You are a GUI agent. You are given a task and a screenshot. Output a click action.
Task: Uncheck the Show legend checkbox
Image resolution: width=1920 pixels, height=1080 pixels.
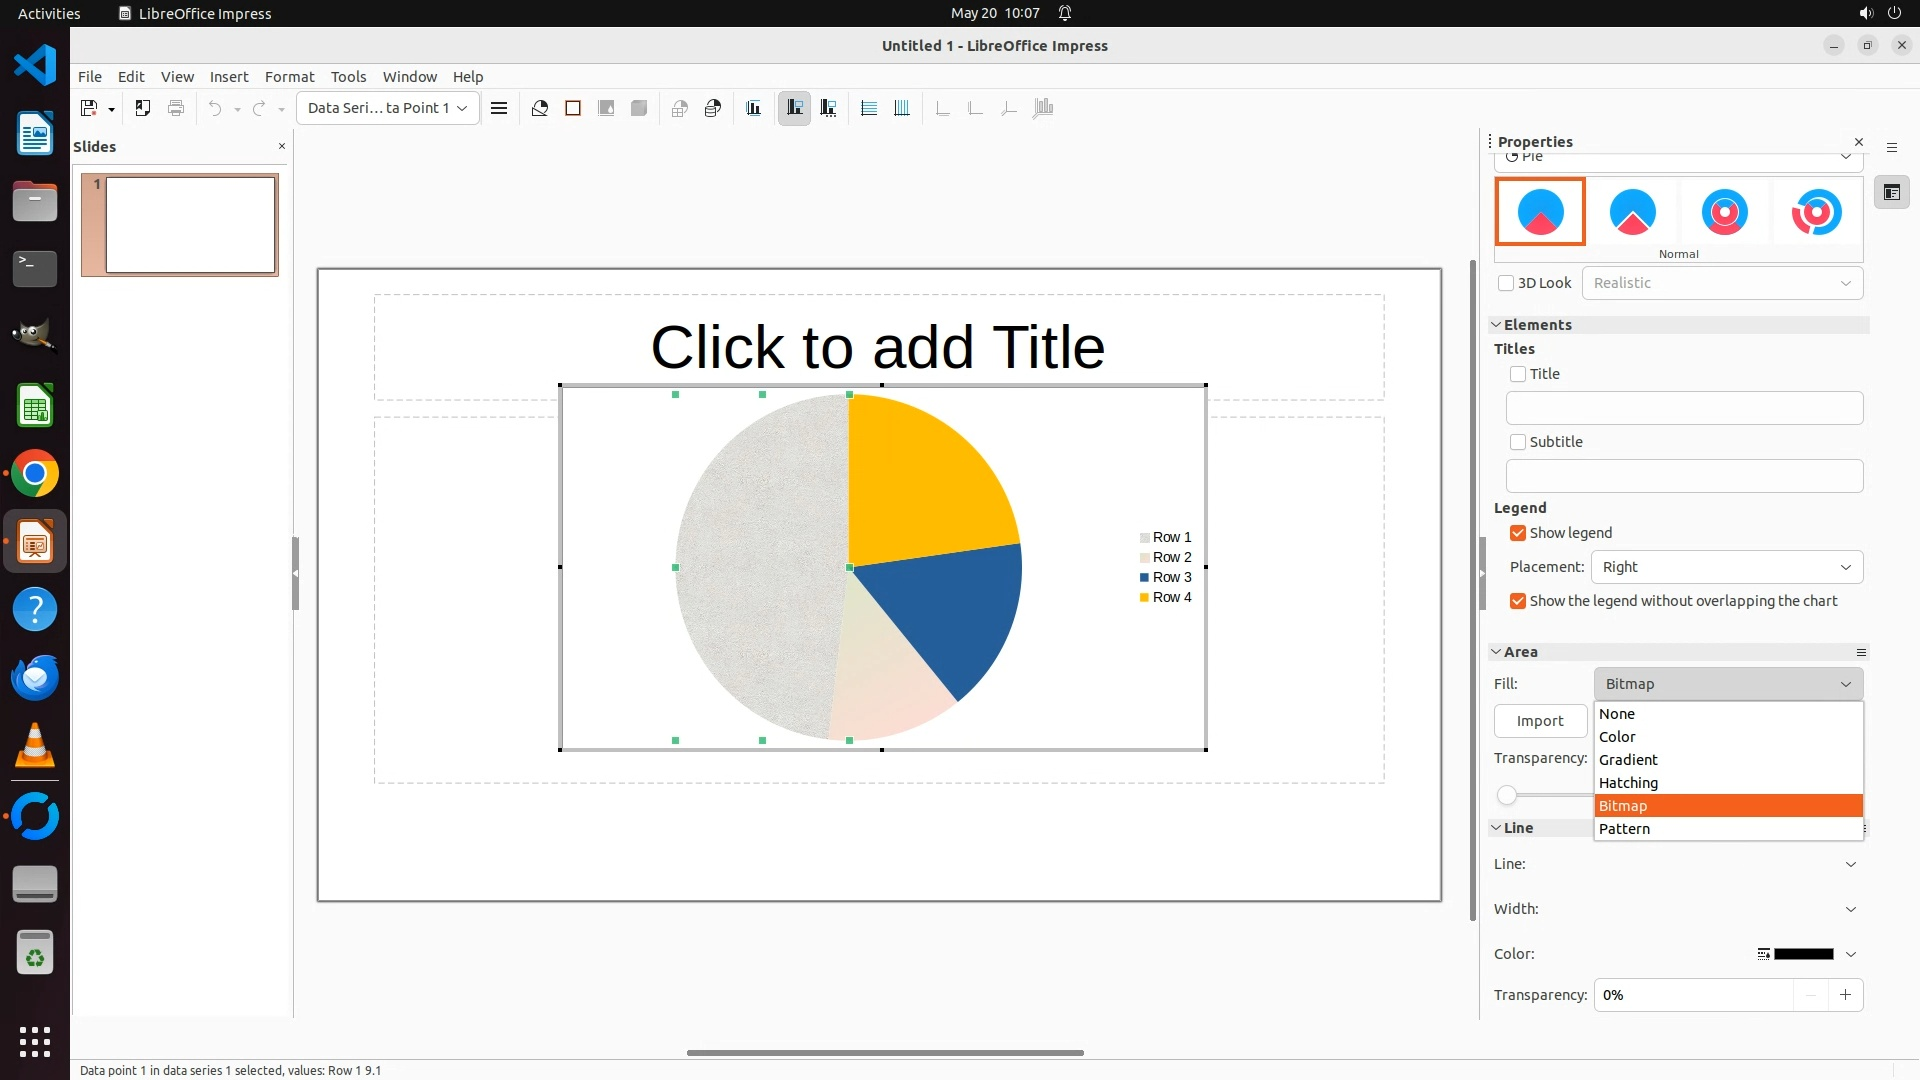(1518, 533)
